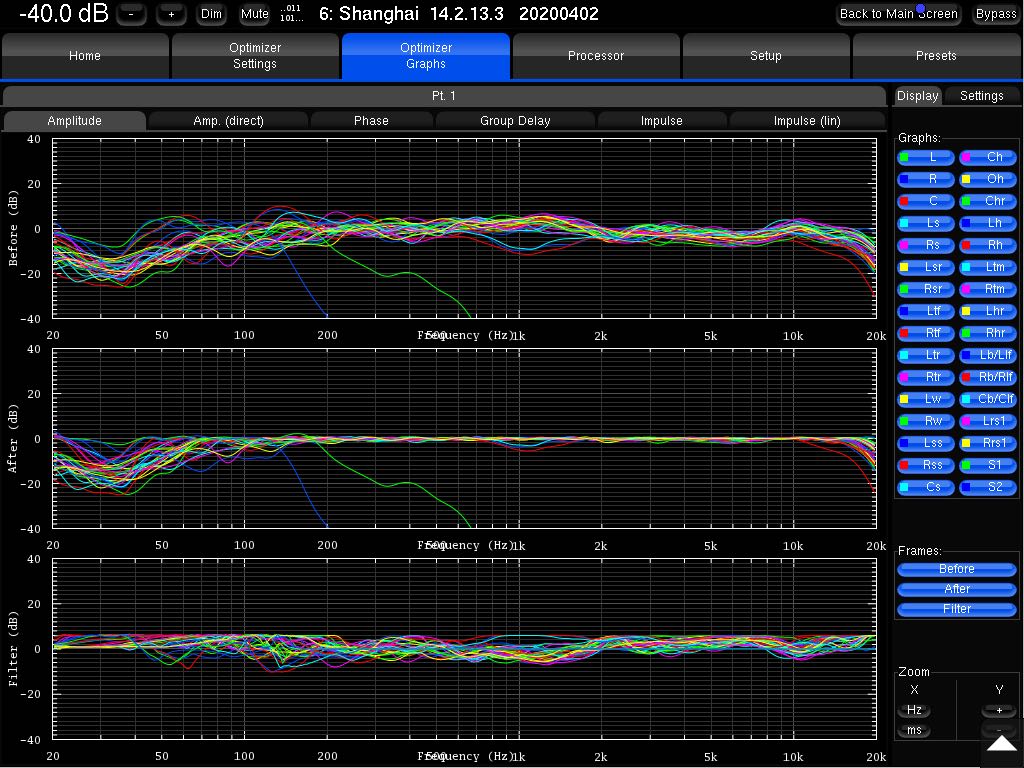Open the Processor tab

coord(596,56)
